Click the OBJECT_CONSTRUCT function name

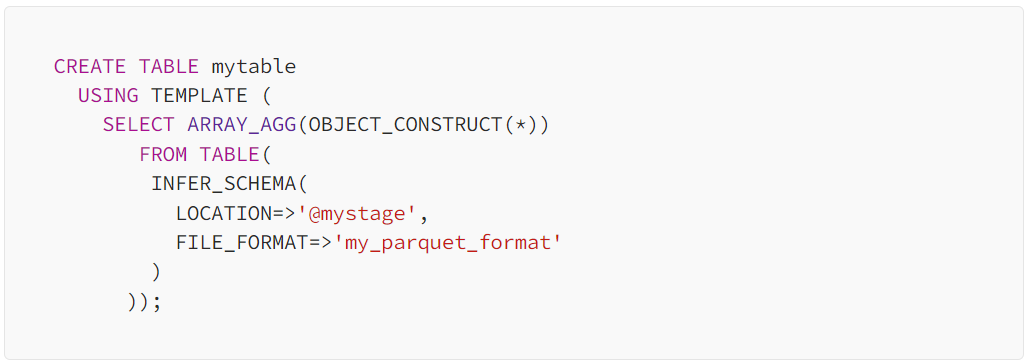pyautogui.click(x=405, y=126)
